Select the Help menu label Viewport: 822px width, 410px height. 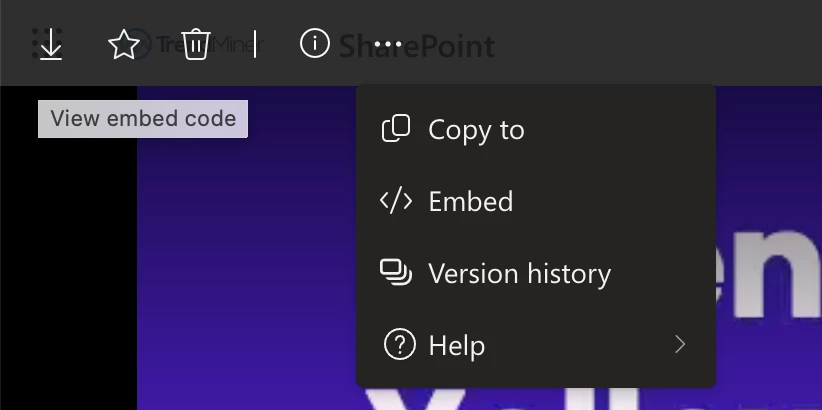point(456,346)
